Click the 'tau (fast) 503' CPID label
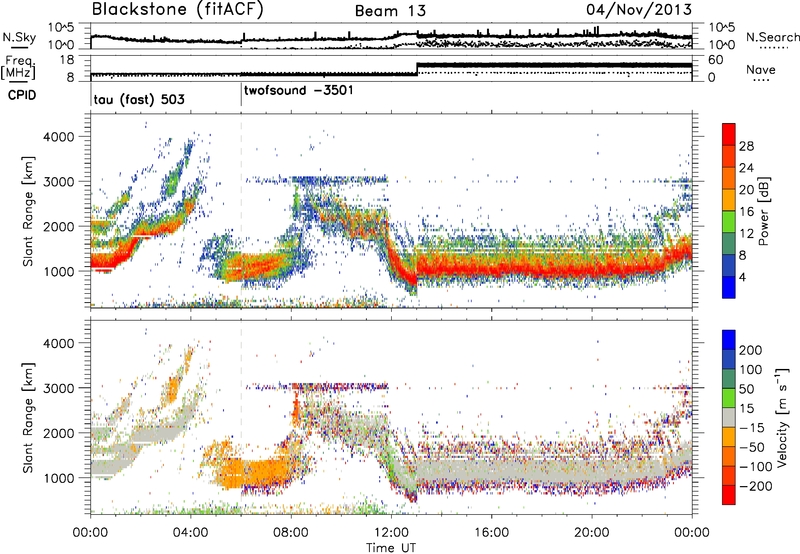The image size is (800, 554). pos(139,99)
